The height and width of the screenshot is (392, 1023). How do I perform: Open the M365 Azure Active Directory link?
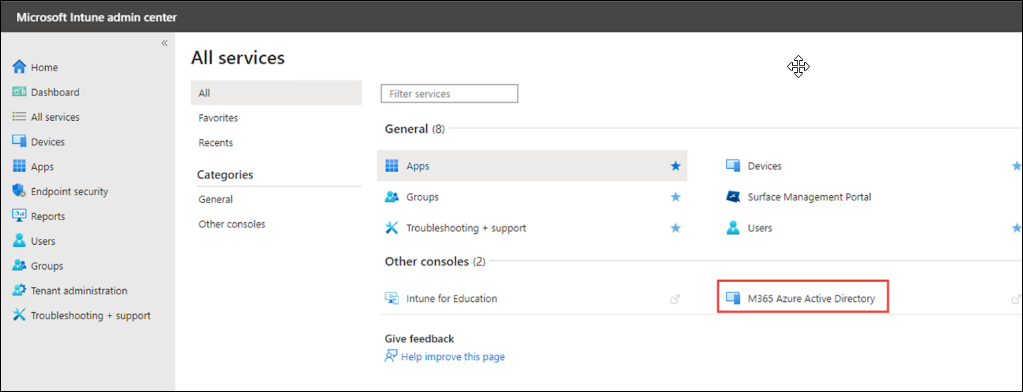tap(811, 299)
